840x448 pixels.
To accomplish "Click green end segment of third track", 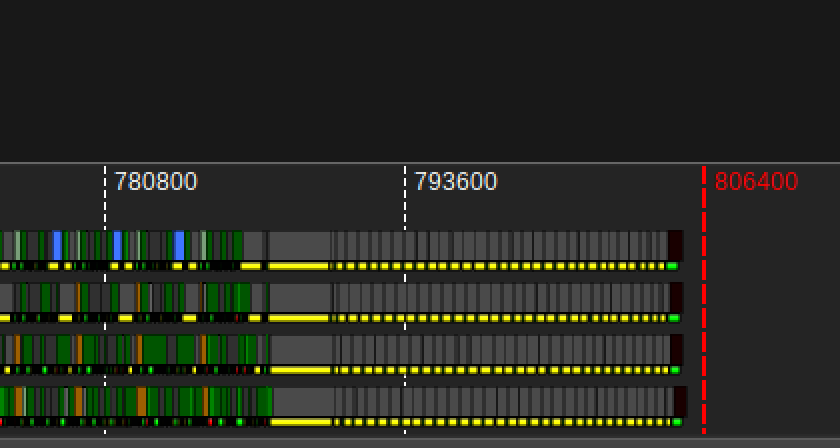I will [x=675, y=370].
